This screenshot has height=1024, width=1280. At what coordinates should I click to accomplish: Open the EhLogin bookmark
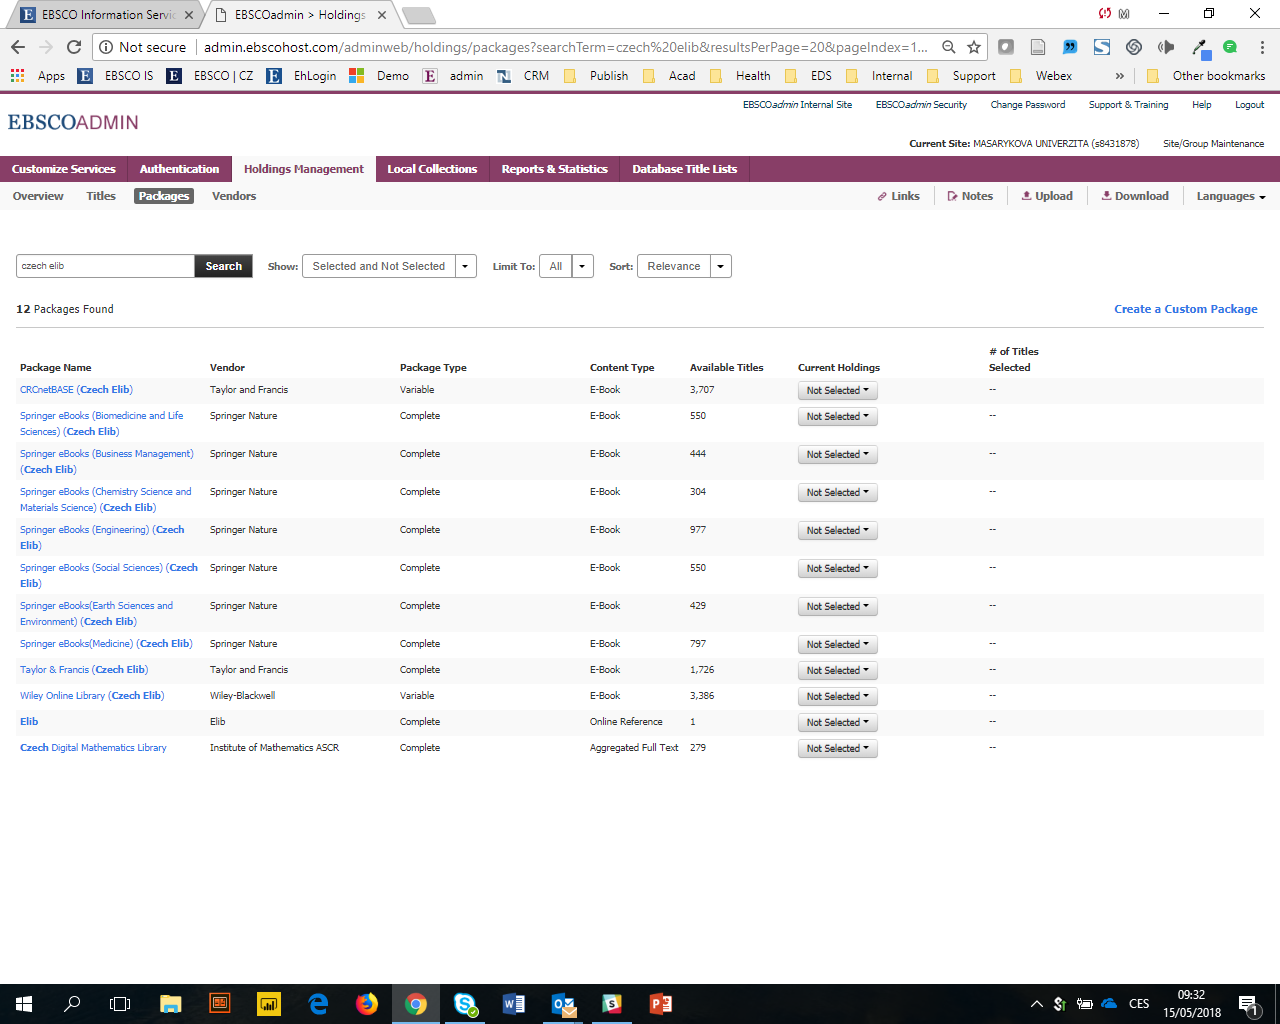tap(302, 76)
